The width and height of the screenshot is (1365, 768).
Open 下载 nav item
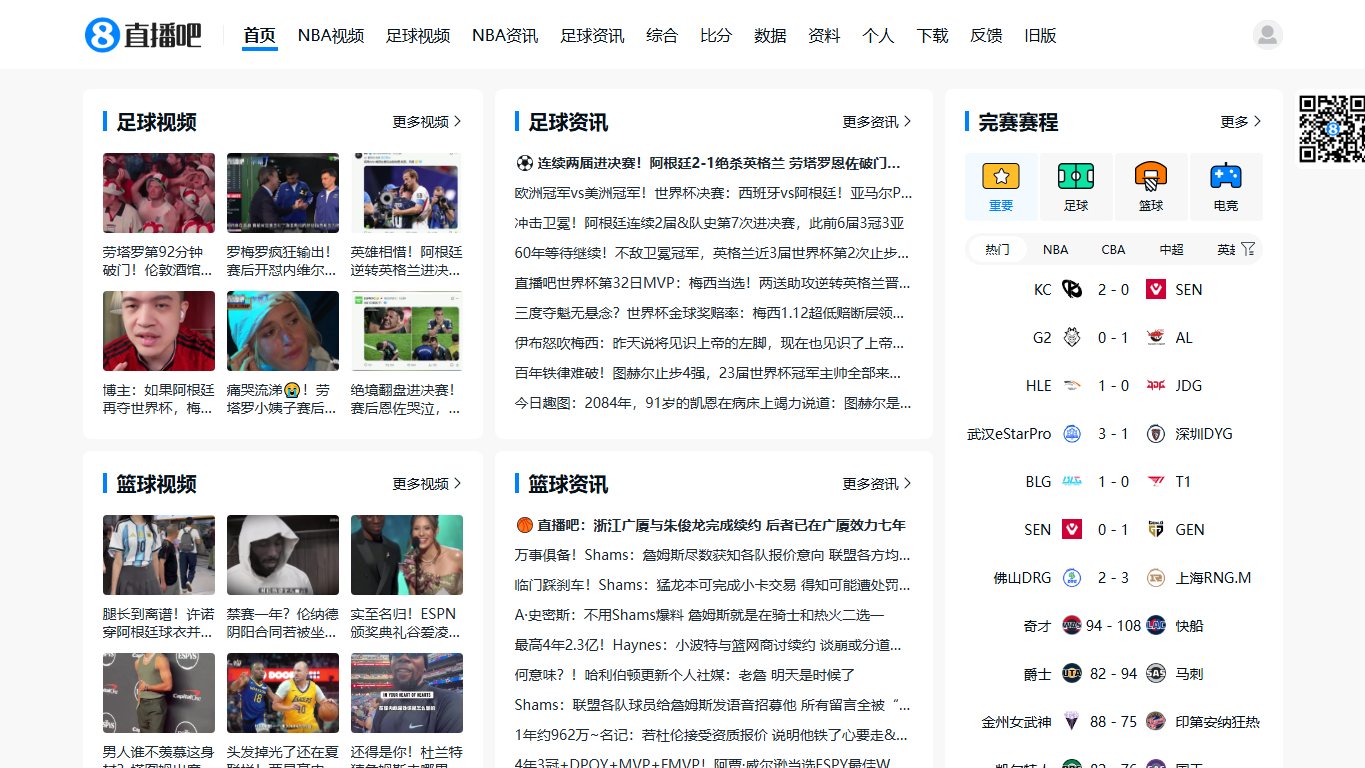click(932, 36)
